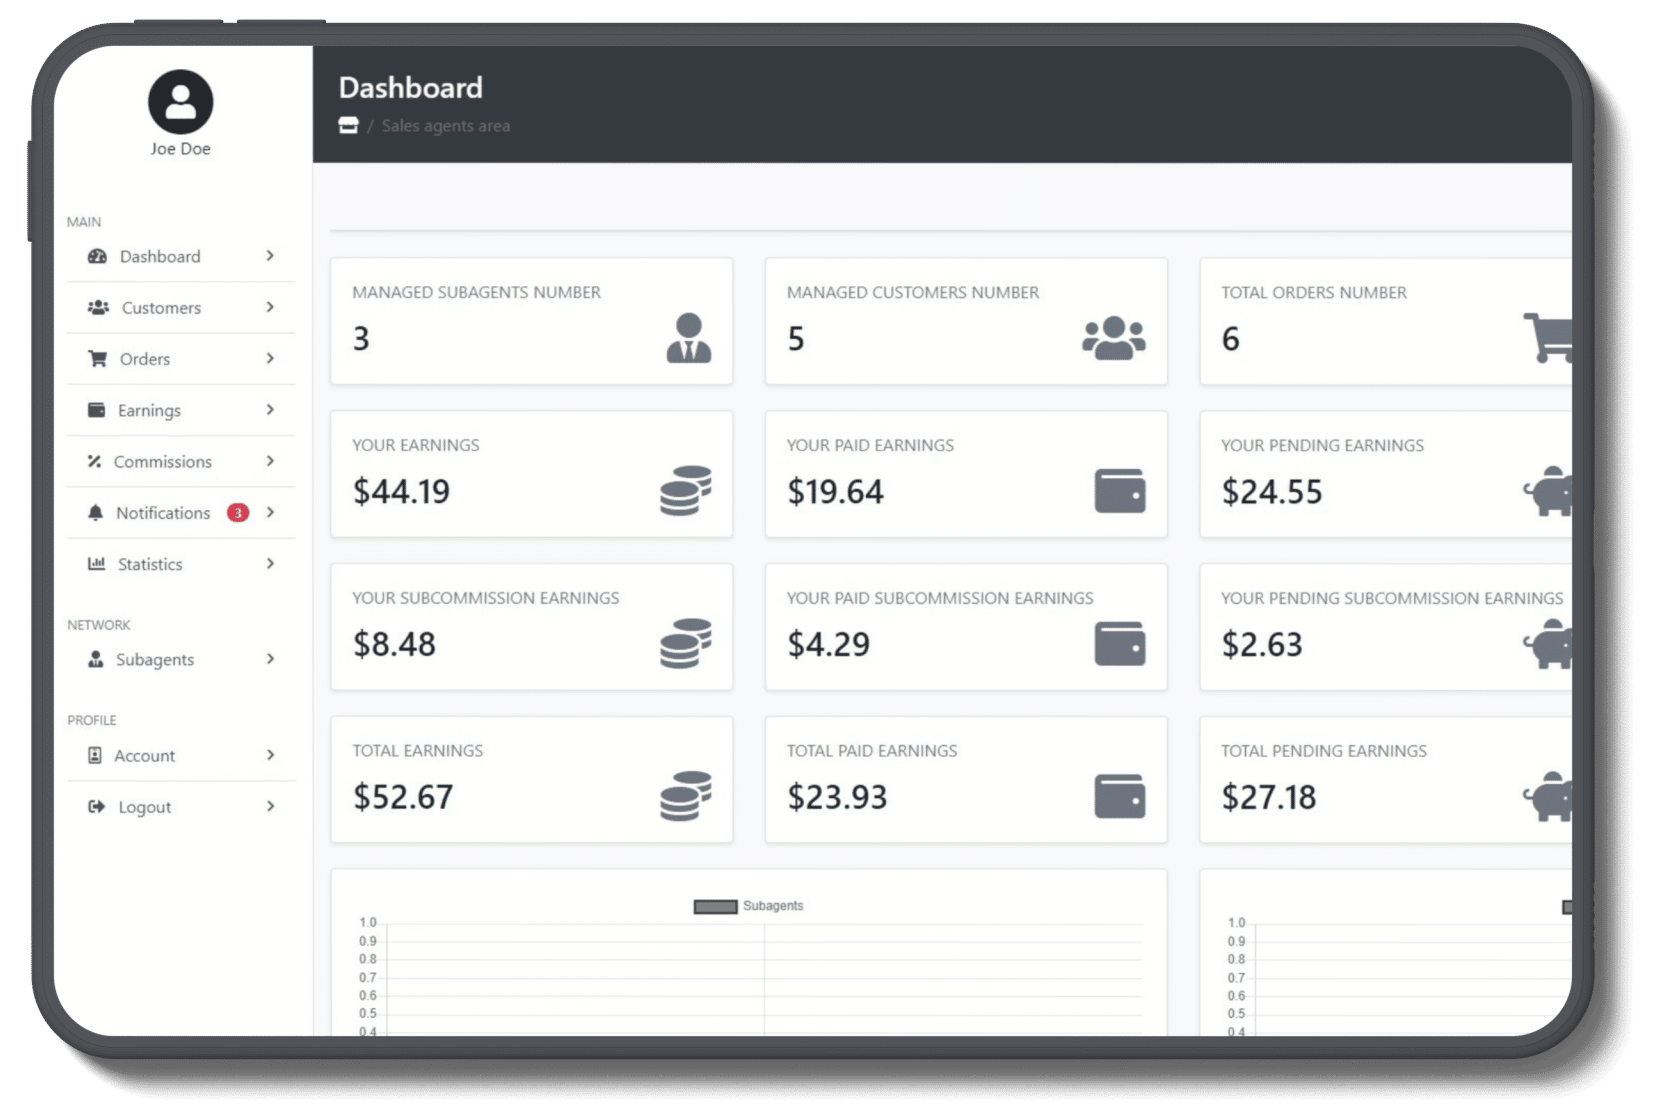
Task: Open Orders in the sidebar menu
Action: coord(145,359)
